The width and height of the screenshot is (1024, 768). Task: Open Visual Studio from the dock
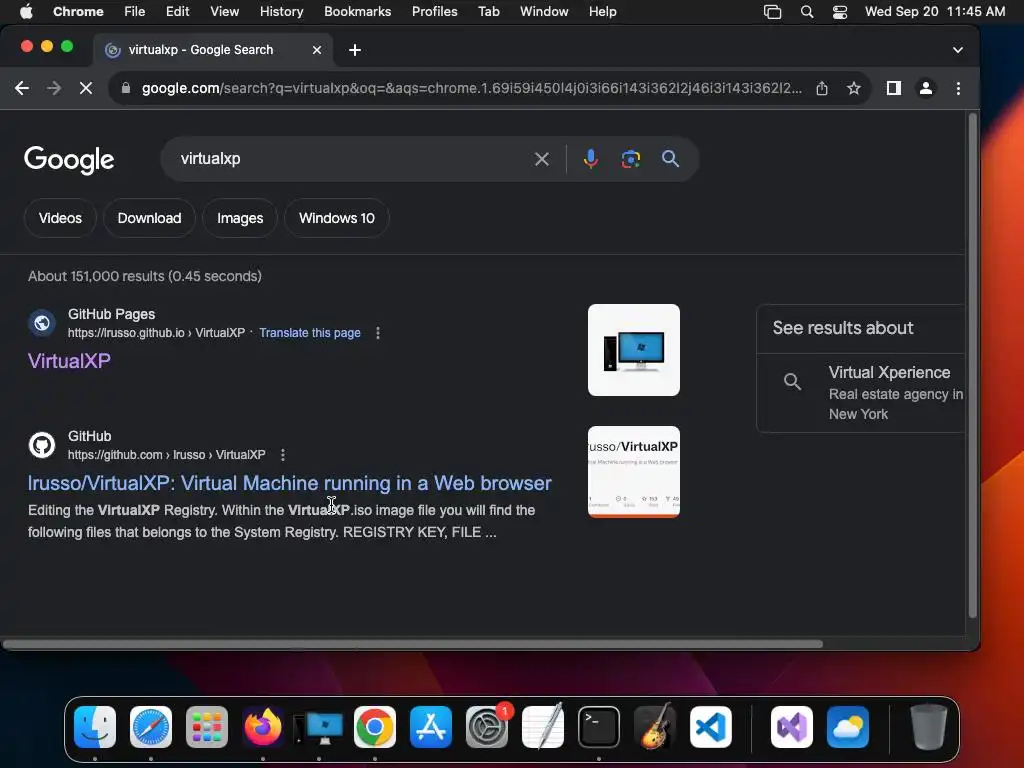point(792,727)
